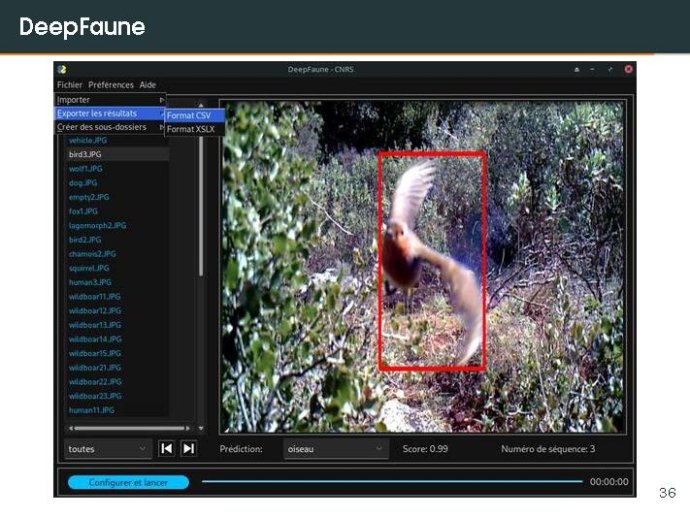Choose Format XSLX export option
Image resolution: width=690 pixels, height=517 pixels.
[x=195, y=129]
